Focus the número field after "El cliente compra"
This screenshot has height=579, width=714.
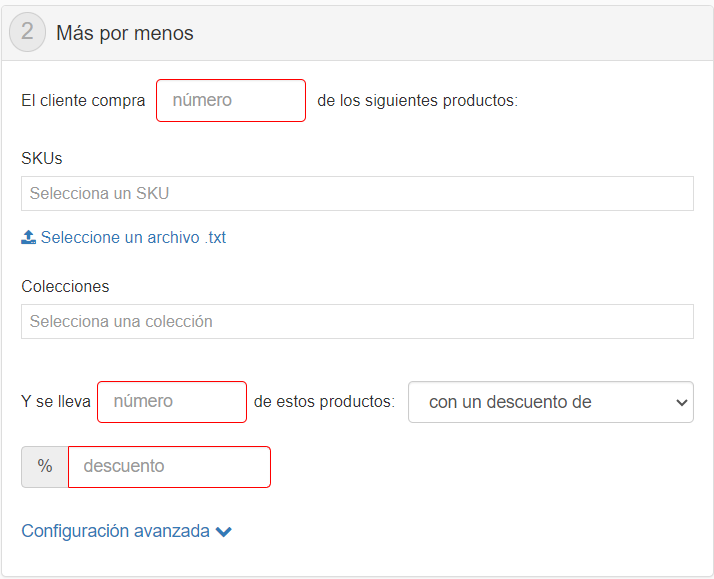pyautogui.click(x=231, y=101)
